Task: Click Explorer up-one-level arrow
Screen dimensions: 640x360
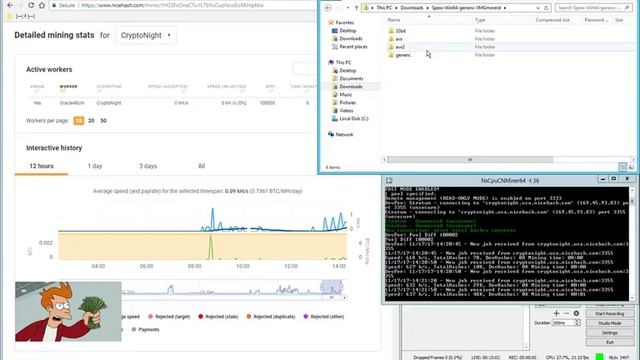Action: (356, 8)
